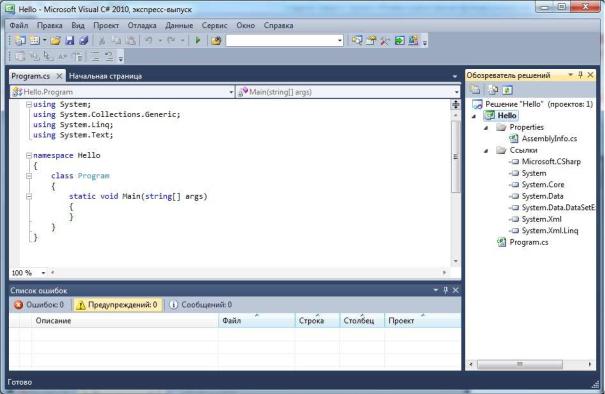Click Properties icon in Solution Explorer toolbar
The image size is (605, 394).
pos(475,90)
